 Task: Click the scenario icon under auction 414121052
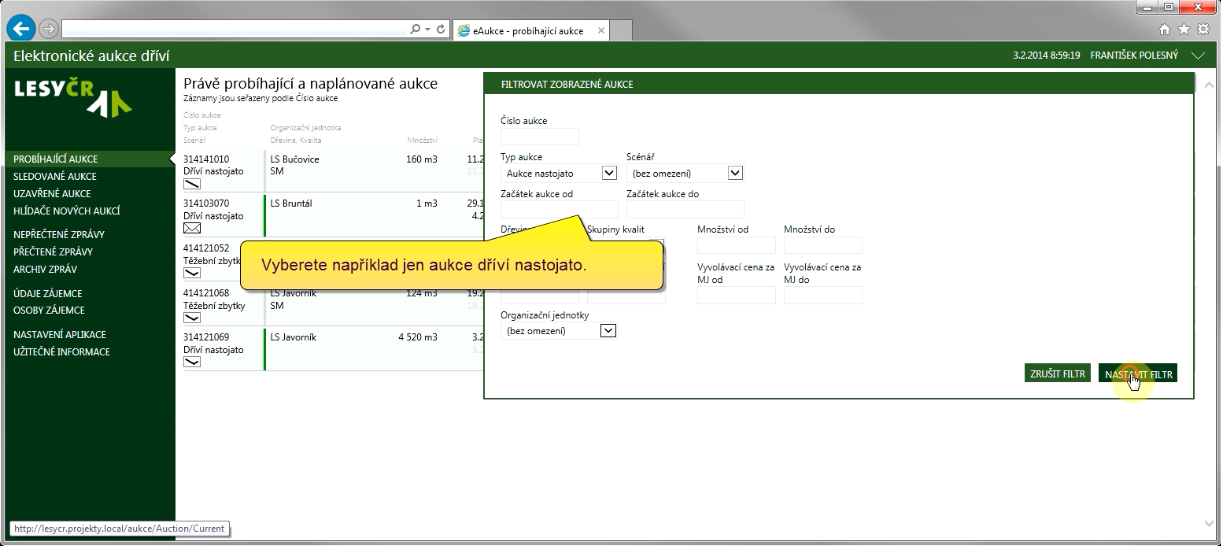coord(192,273)
